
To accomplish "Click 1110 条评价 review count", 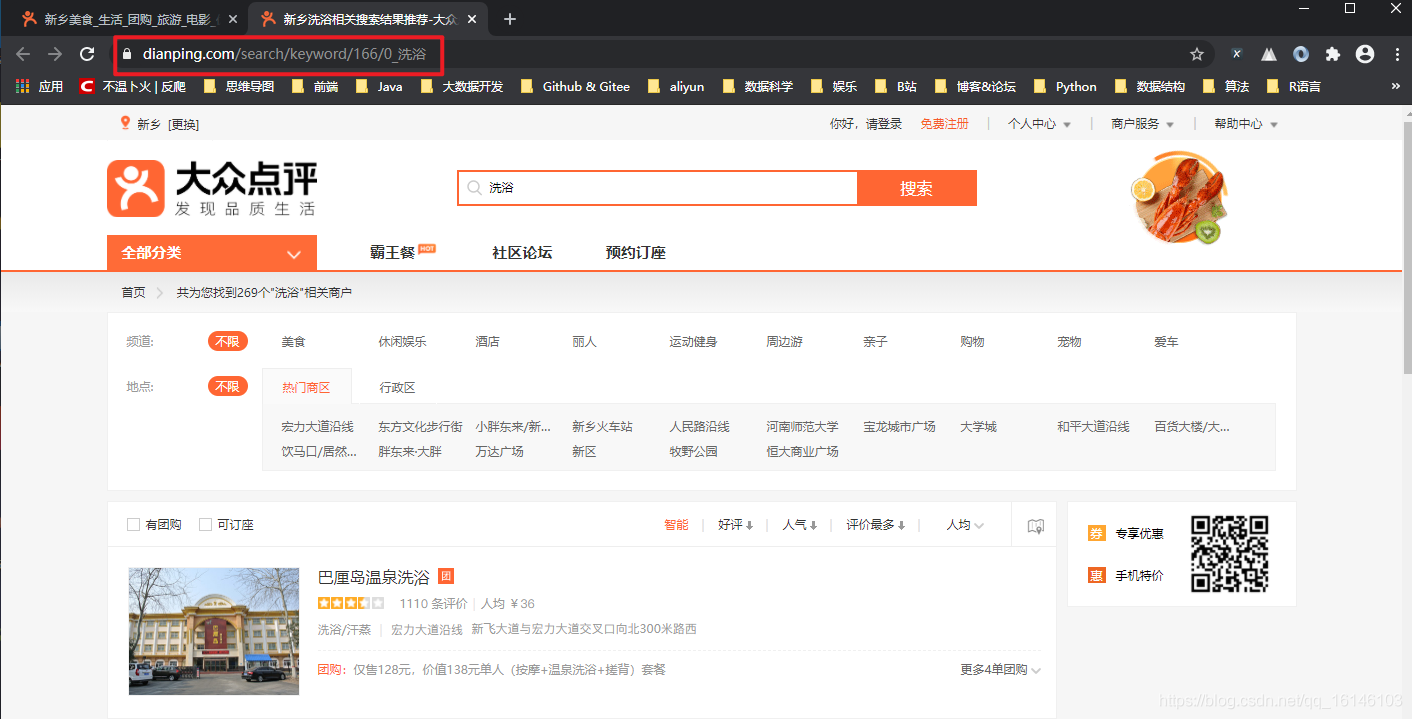I will (x=433, y=604).
